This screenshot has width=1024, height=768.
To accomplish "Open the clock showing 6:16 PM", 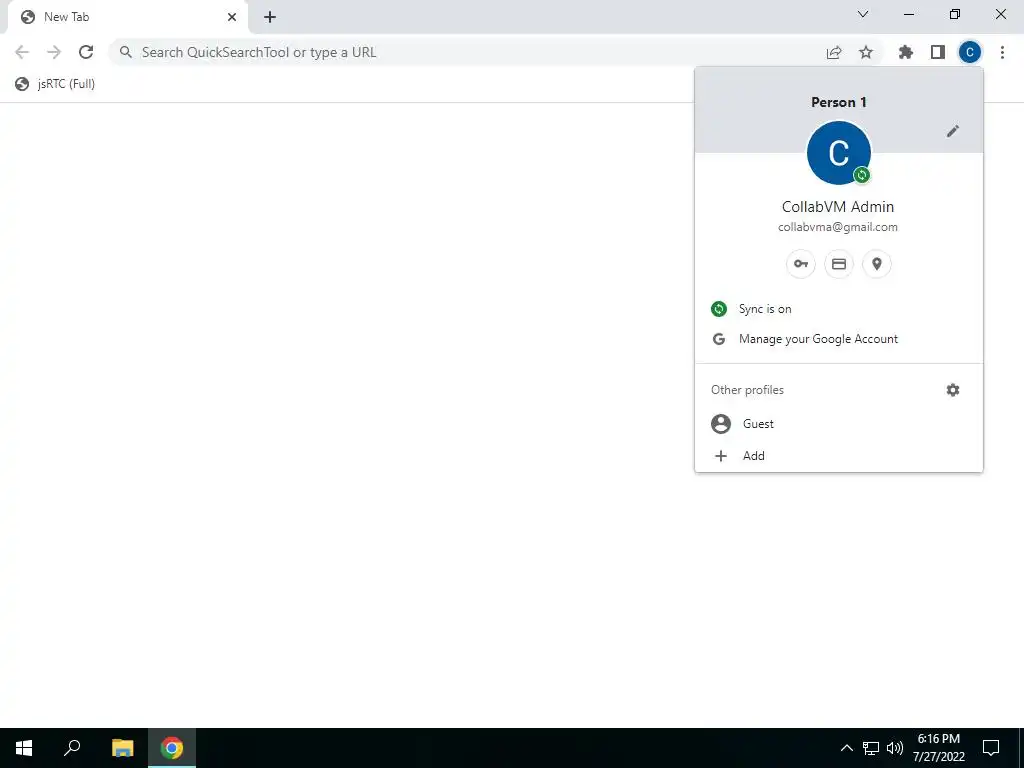I will pos(939,748).
